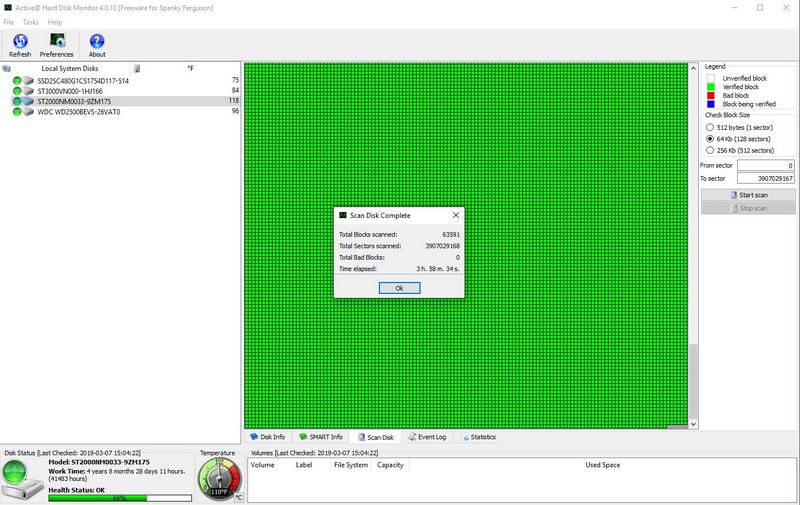800x505 pixels.
Task: Select 512 bytes (1 sector) block size
Action: (x=710, y=128)
